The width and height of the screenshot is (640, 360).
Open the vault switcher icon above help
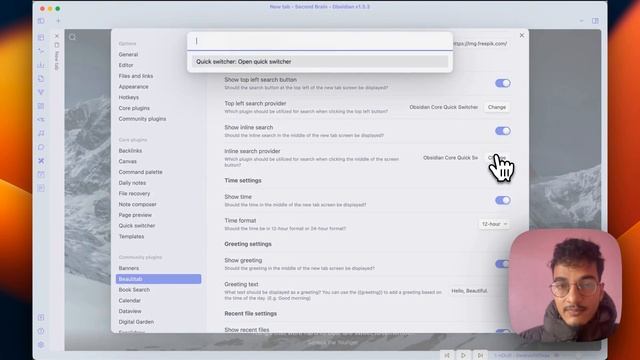click(x=41, y=317)
